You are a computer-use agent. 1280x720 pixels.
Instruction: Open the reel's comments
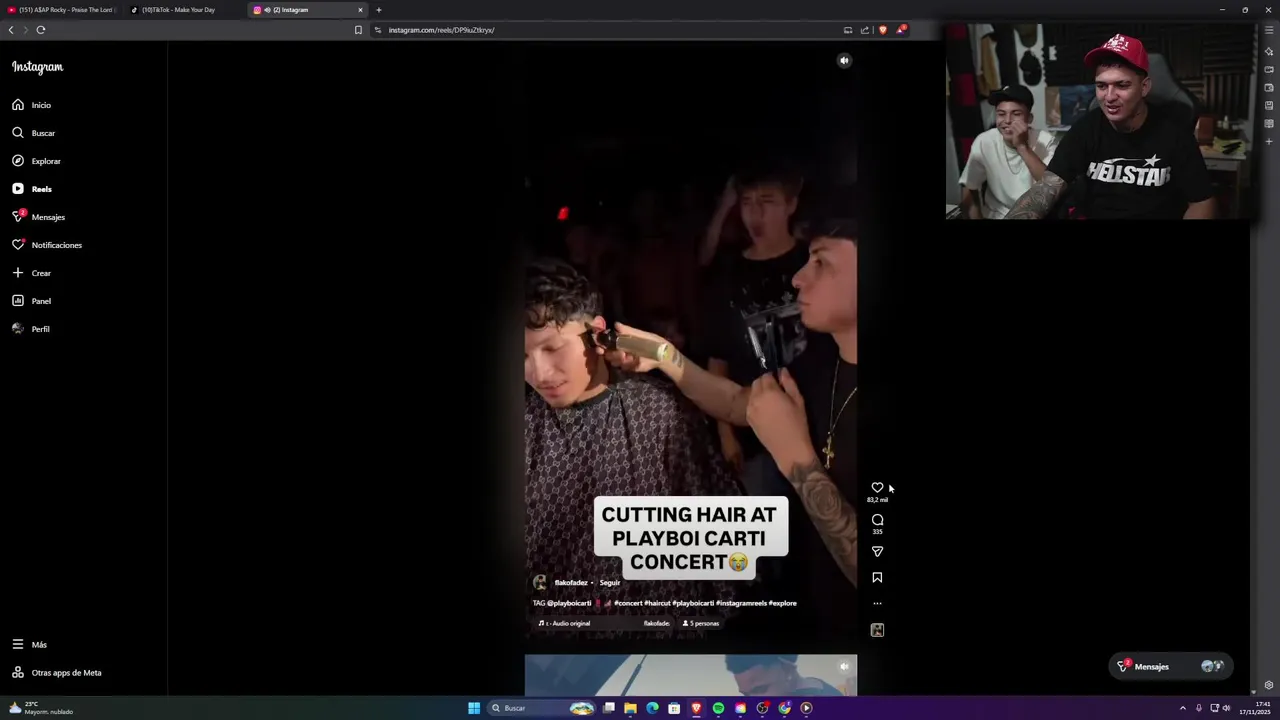point(877,520)
